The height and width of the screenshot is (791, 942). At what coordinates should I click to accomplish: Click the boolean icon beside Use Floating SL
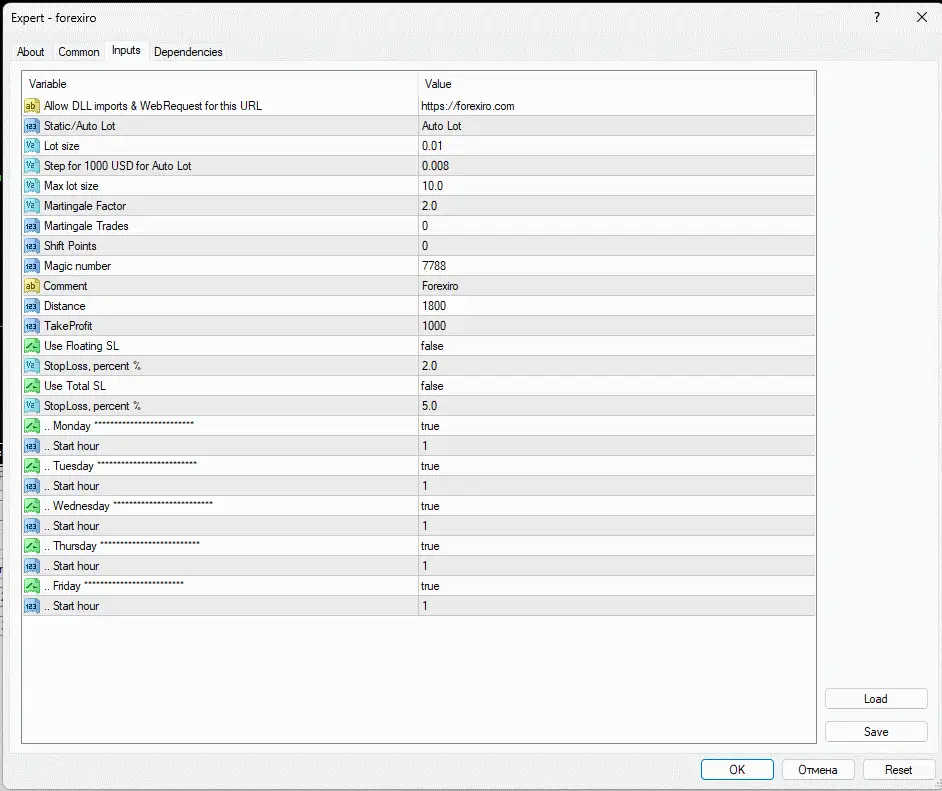(31, 346)
